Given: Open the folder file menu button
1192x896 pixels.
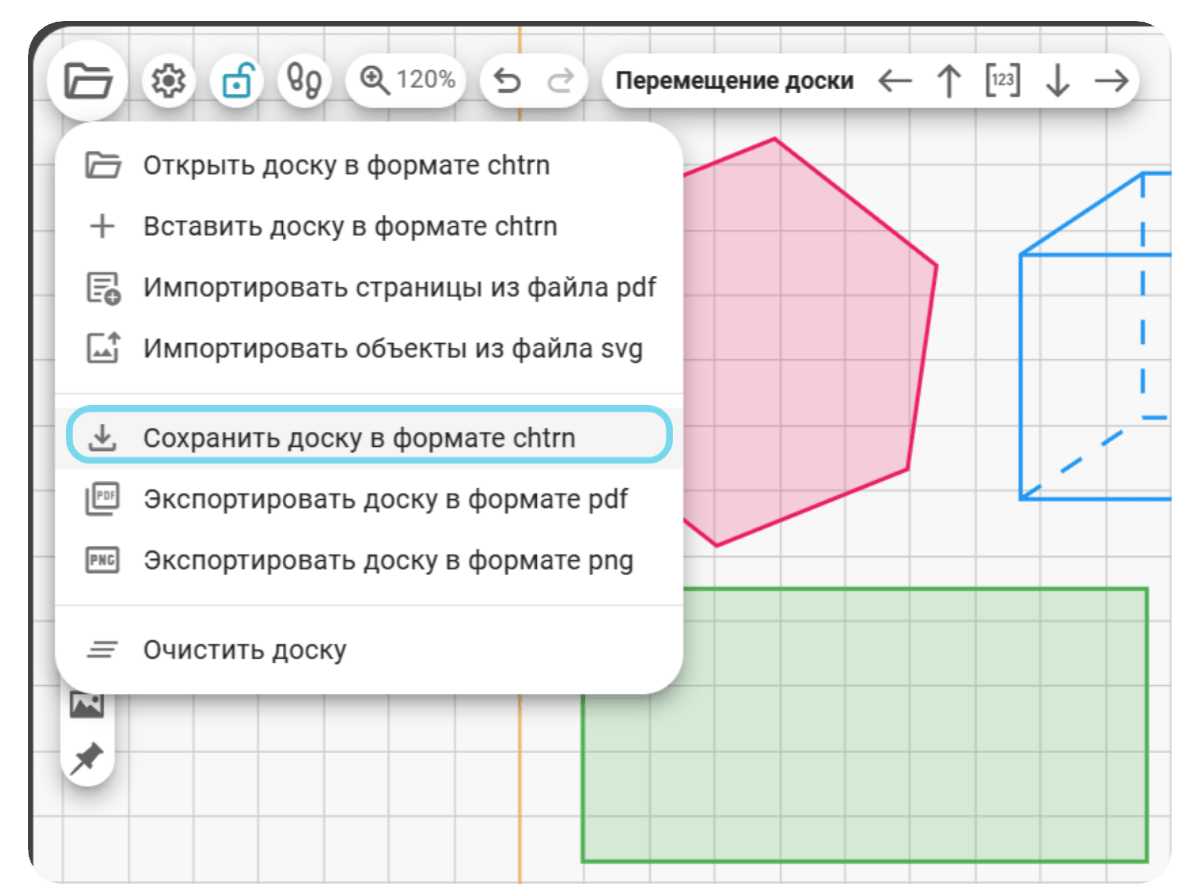Looking at the screenshot, I should pos(87,81).
